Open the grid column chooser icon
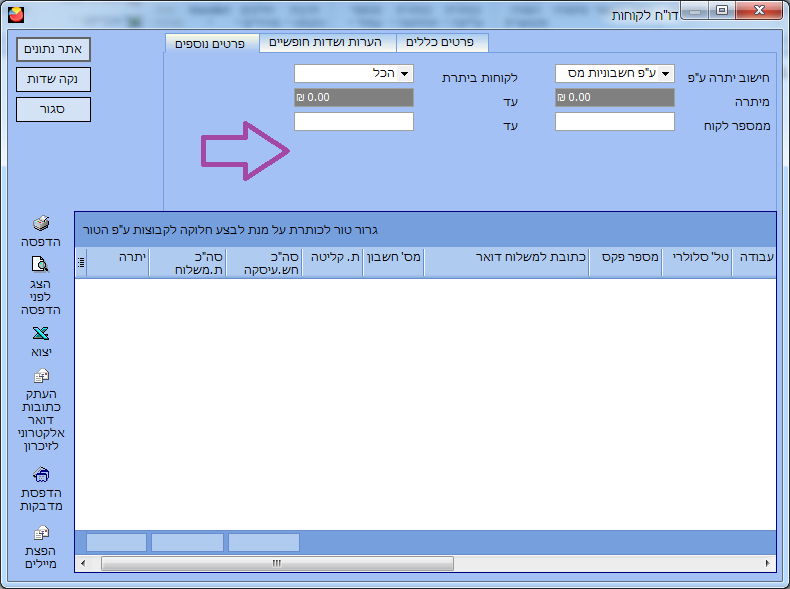The height and width of the screenshot is (589, 790). pyautogui.click(x=81, y=262)
